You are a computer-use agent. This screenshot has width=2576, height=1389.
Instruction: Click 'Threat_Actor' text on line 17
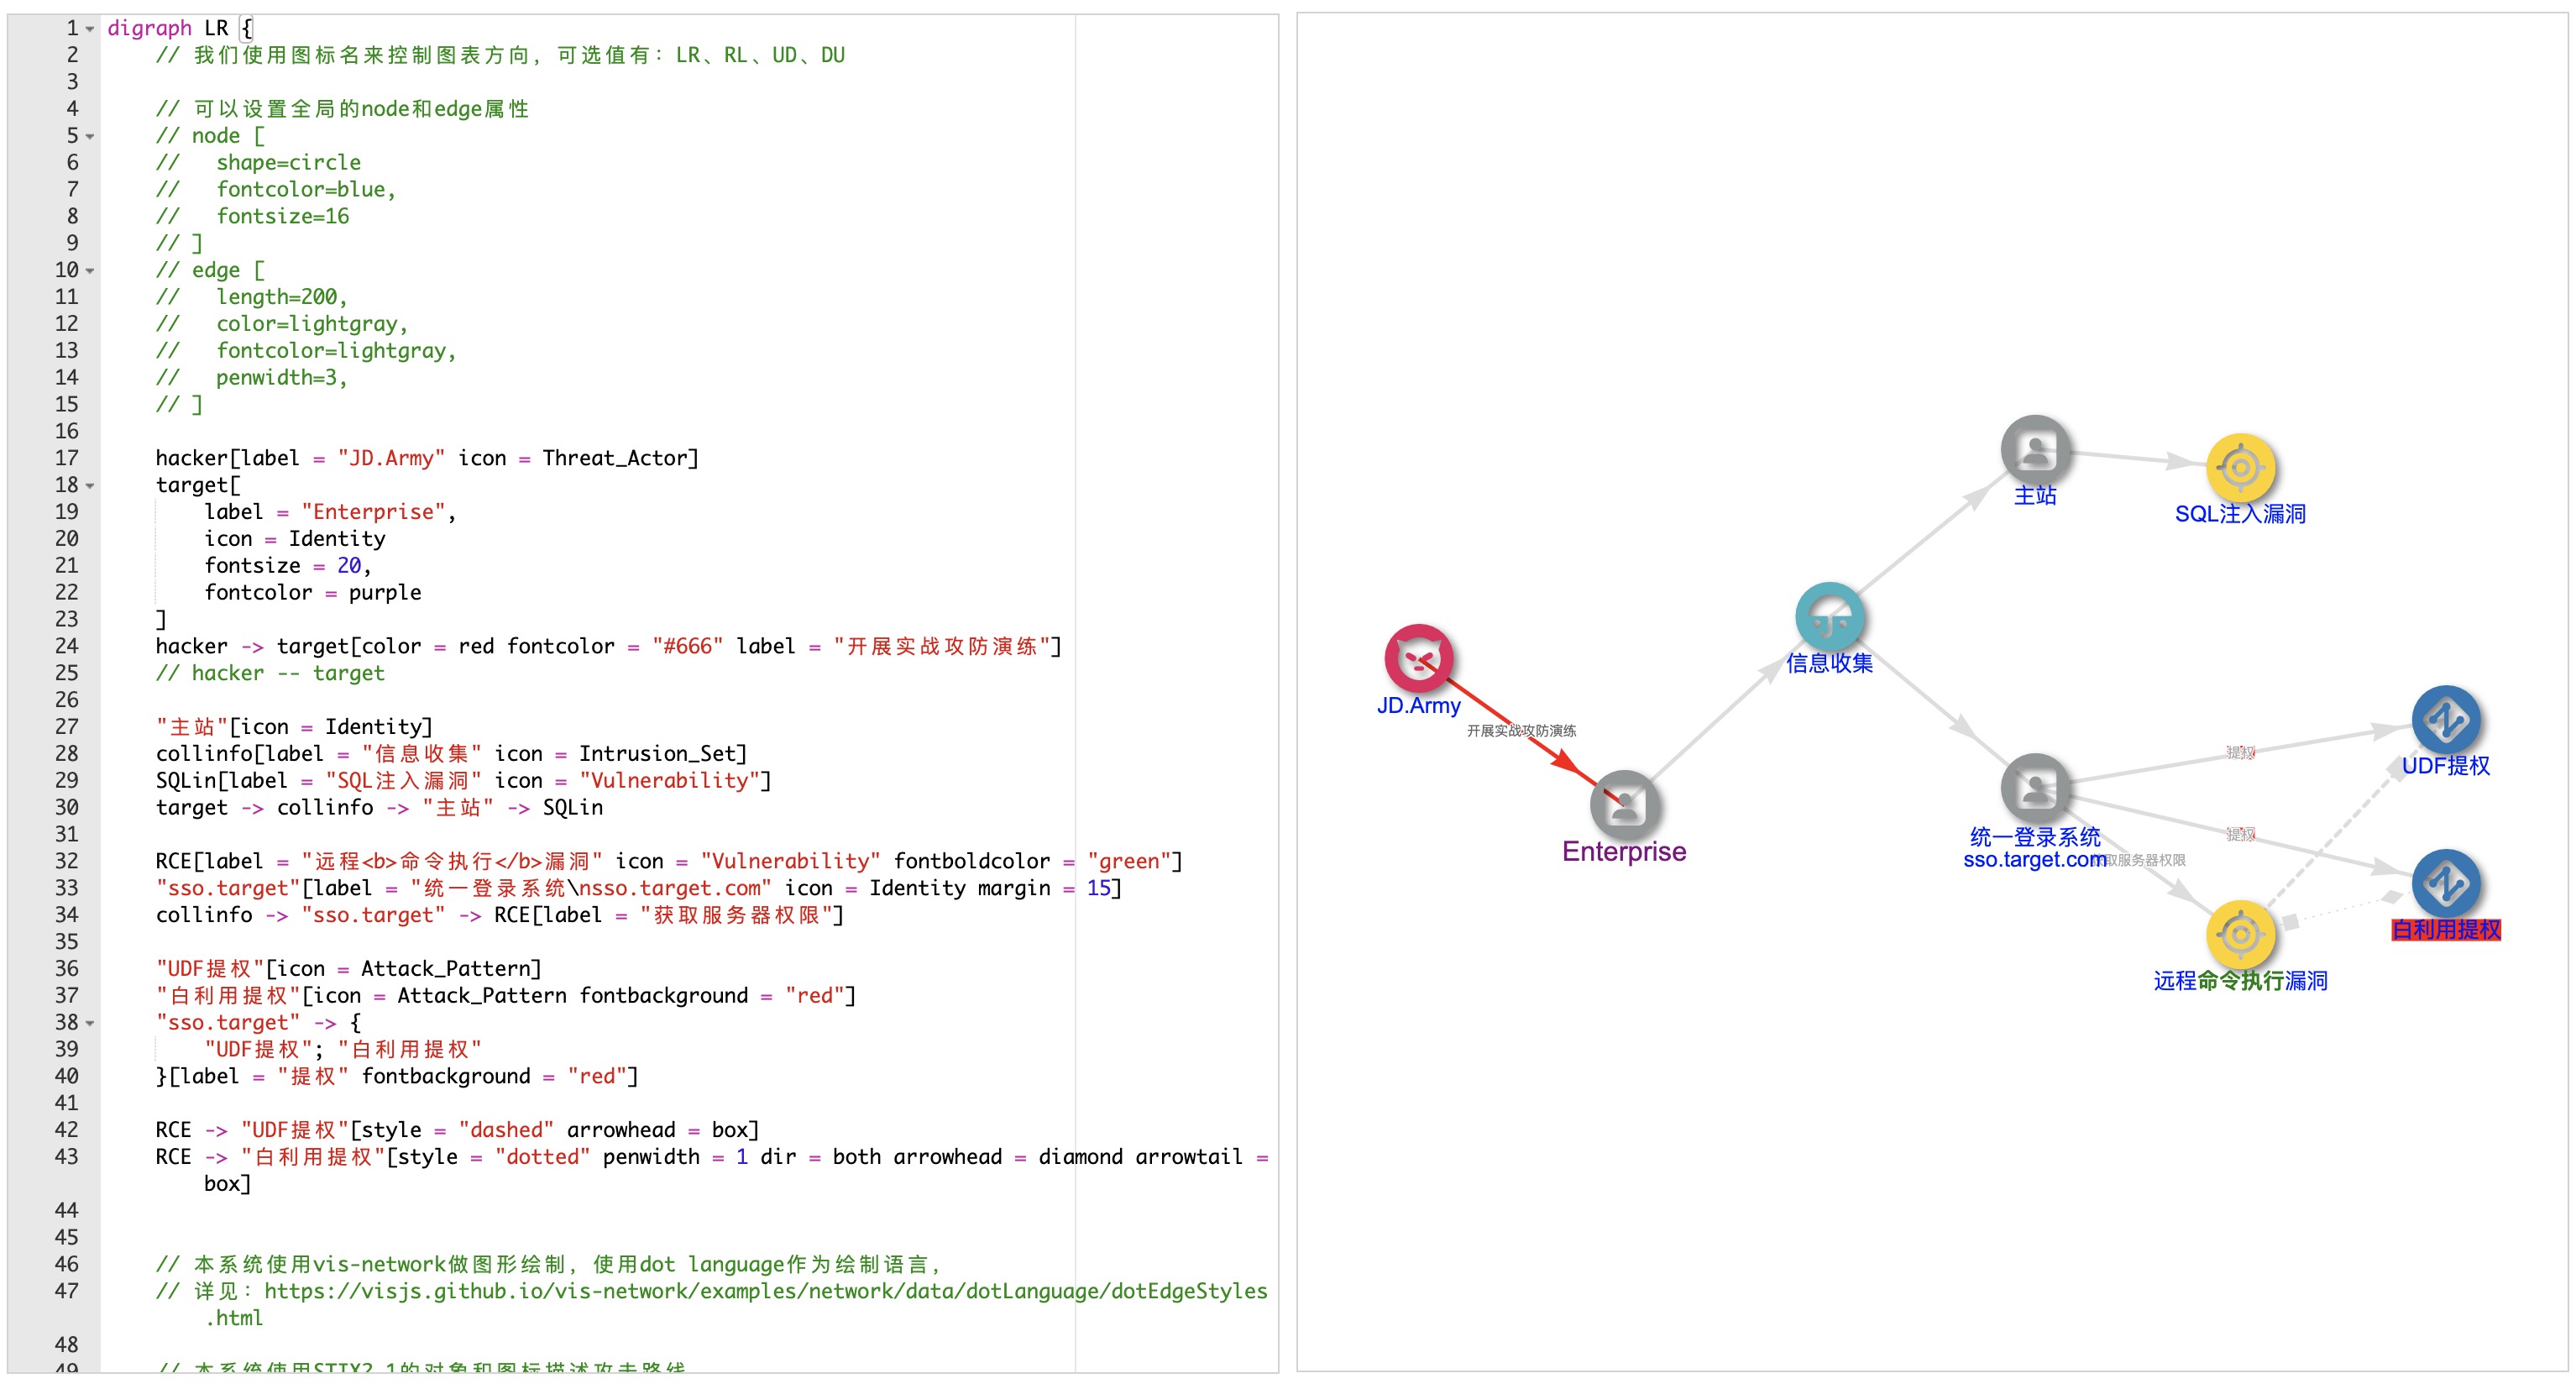(x=615, y=458)
